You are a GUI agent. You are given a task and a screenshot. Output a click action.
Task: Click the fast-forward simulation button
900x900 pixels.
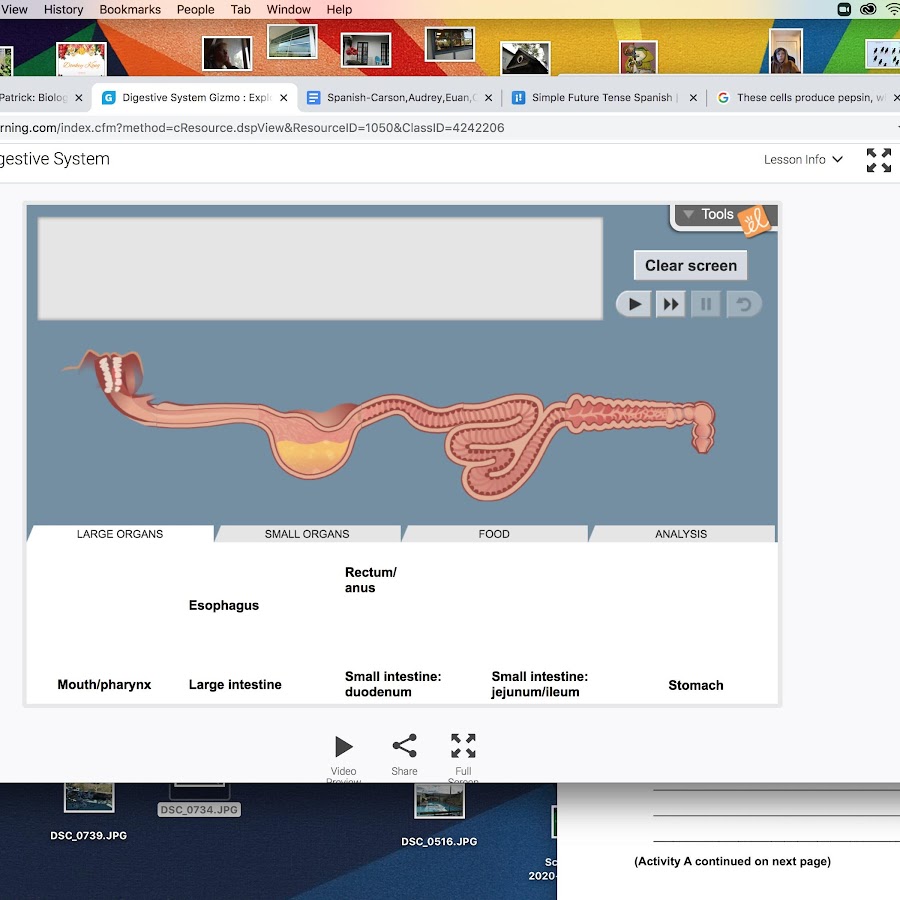pos(670,304)
